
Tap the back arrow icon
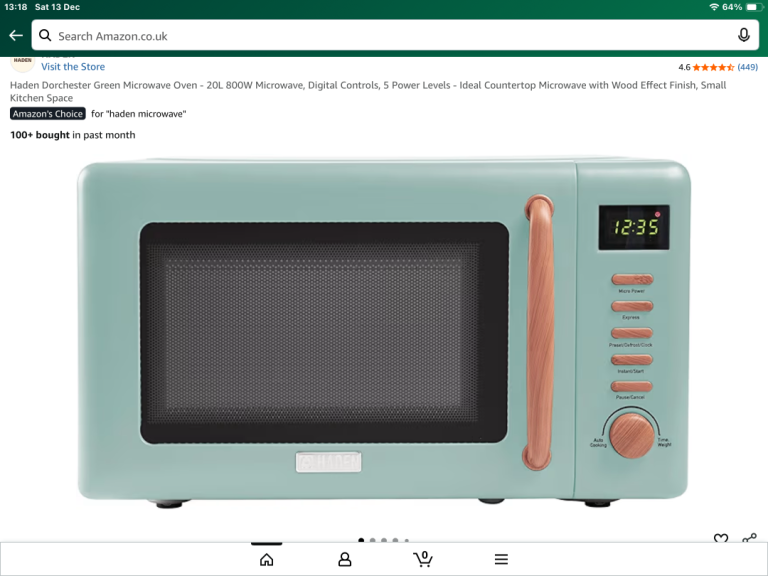pos(16,35)
